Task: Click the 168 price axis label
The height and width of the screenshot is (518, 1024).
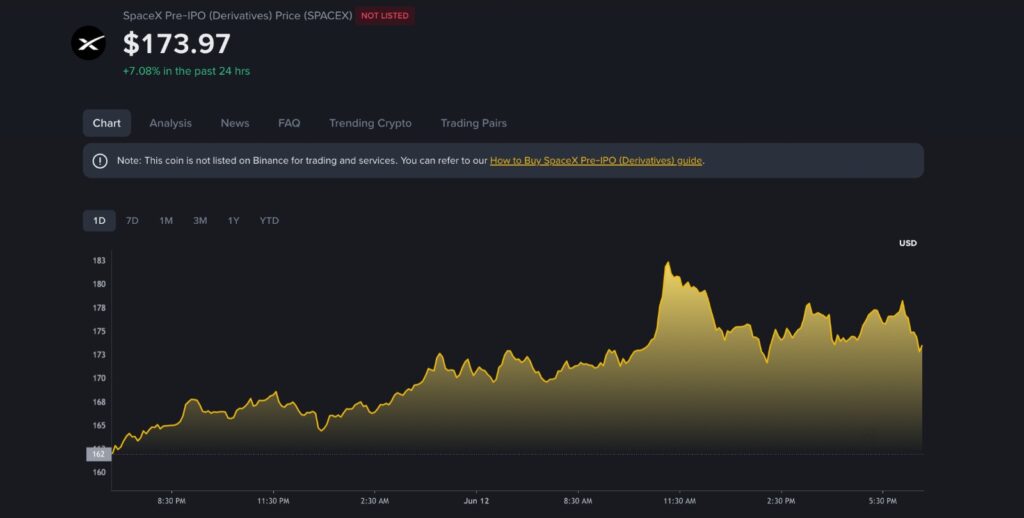Action: pos(99,402)
